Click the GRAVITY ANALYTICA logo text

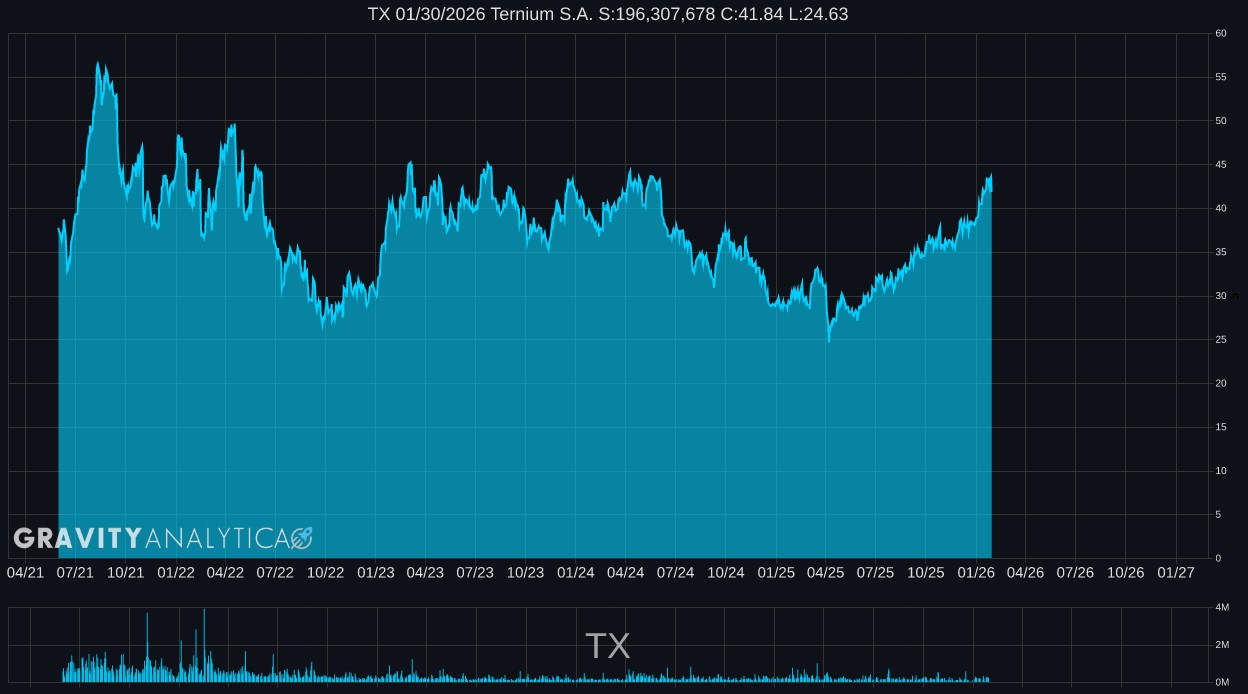tap(162, 539)
